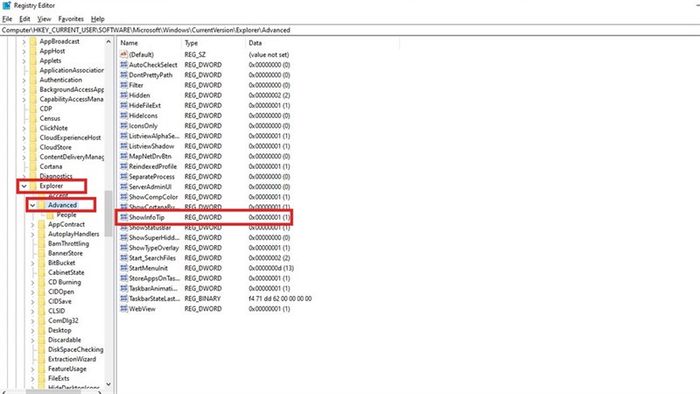Select the AutoplayHandlers key
Screen dimensions: 700x394
click(x=74, y=234)
